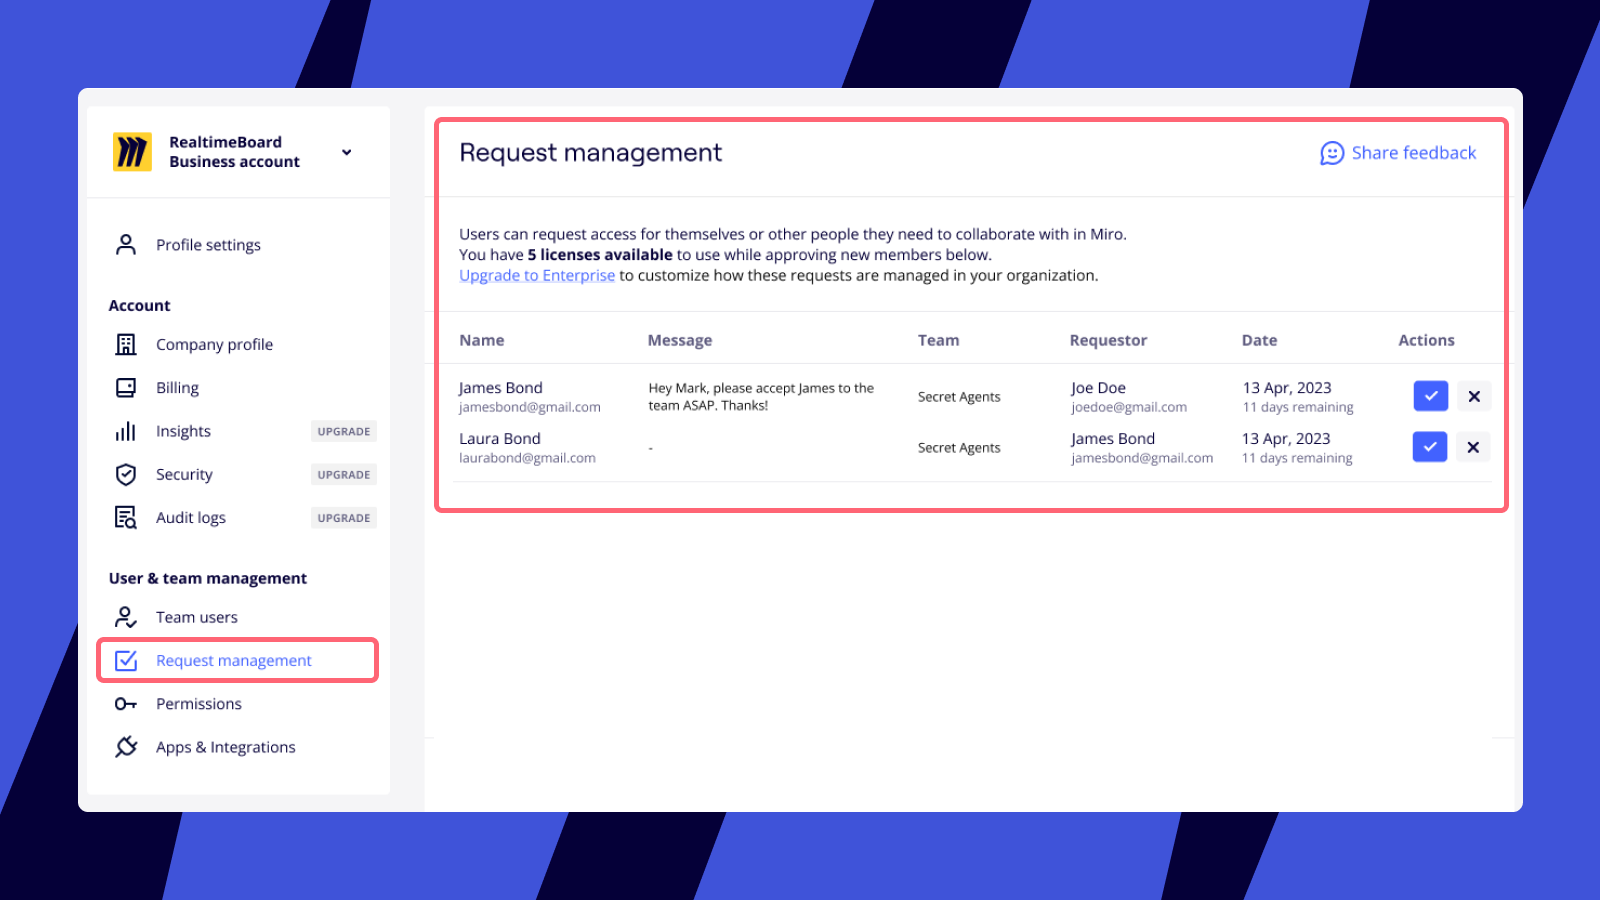Click the Permissions key icon

coord(126,704)
